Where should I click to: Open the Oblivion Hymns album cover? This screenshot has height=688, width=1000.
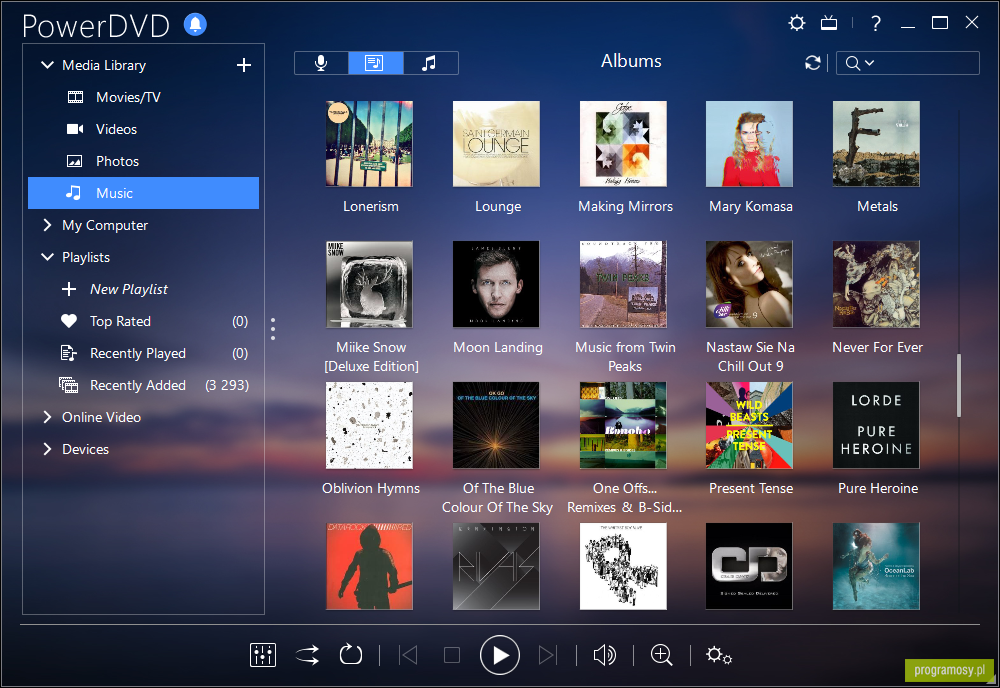pos(369,425)
